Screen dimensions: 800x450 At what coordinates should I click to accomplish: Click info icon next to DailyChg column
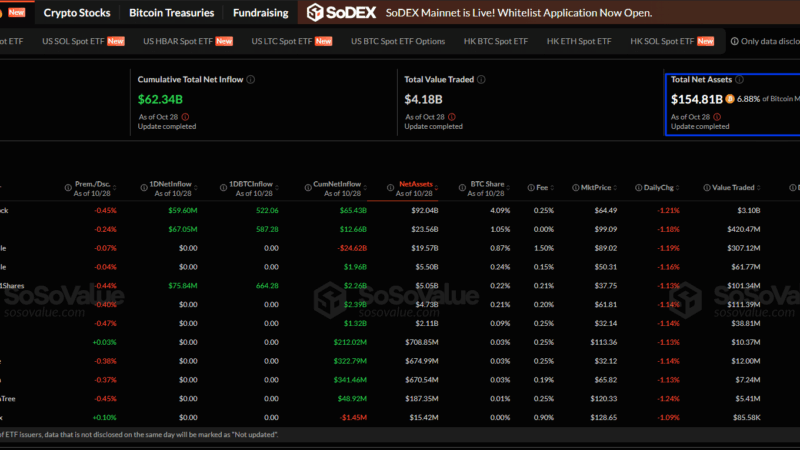pos(638,188)
